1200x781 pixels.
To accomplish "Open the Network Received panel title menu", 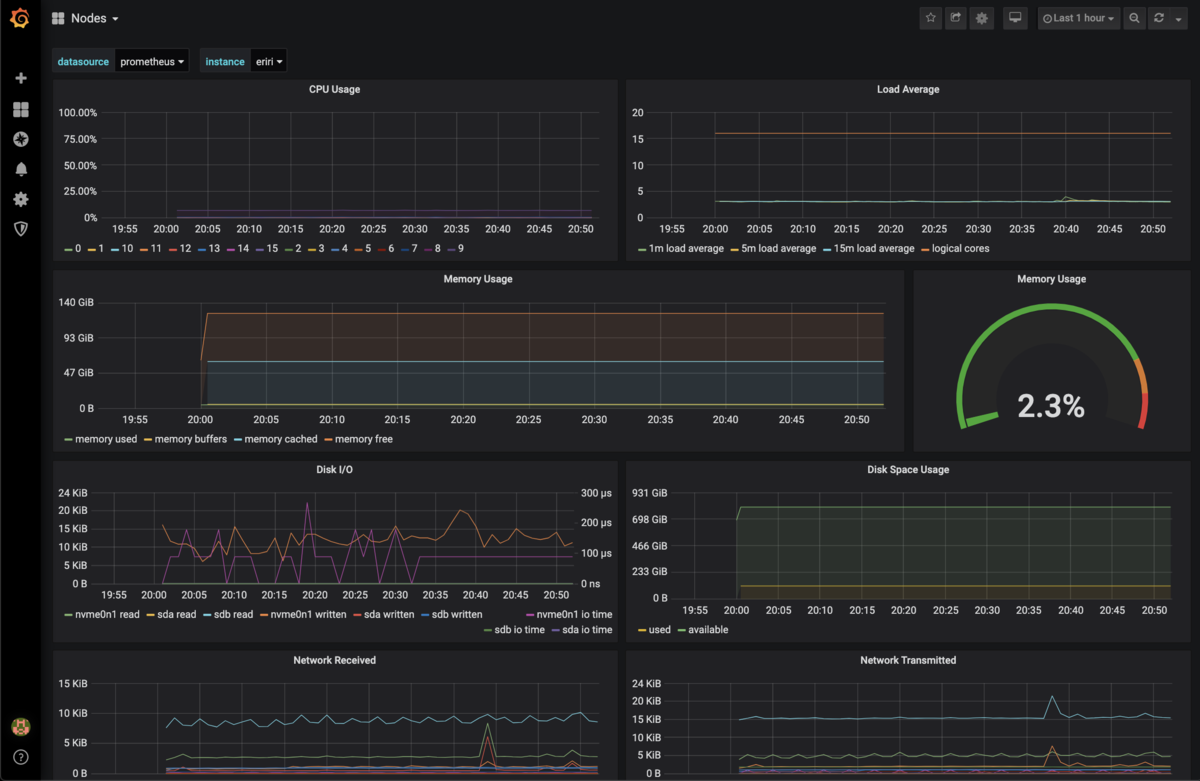I will pyautogui.click(x=334, y=660).
